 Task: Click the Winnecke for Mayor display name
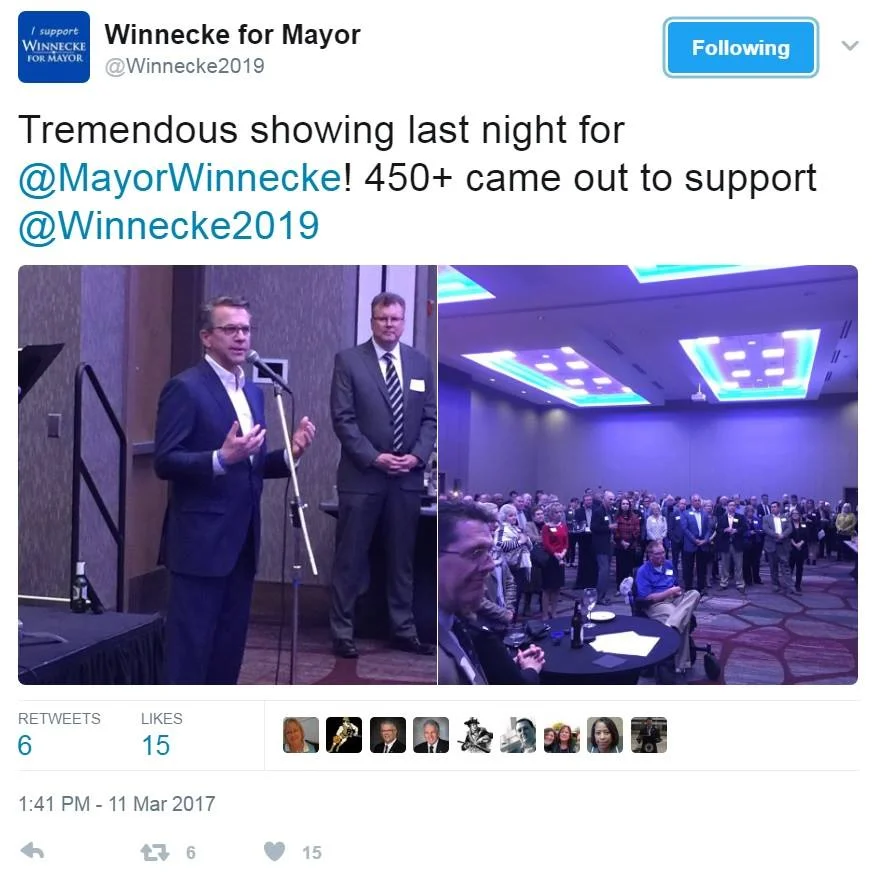click(232, 35)
